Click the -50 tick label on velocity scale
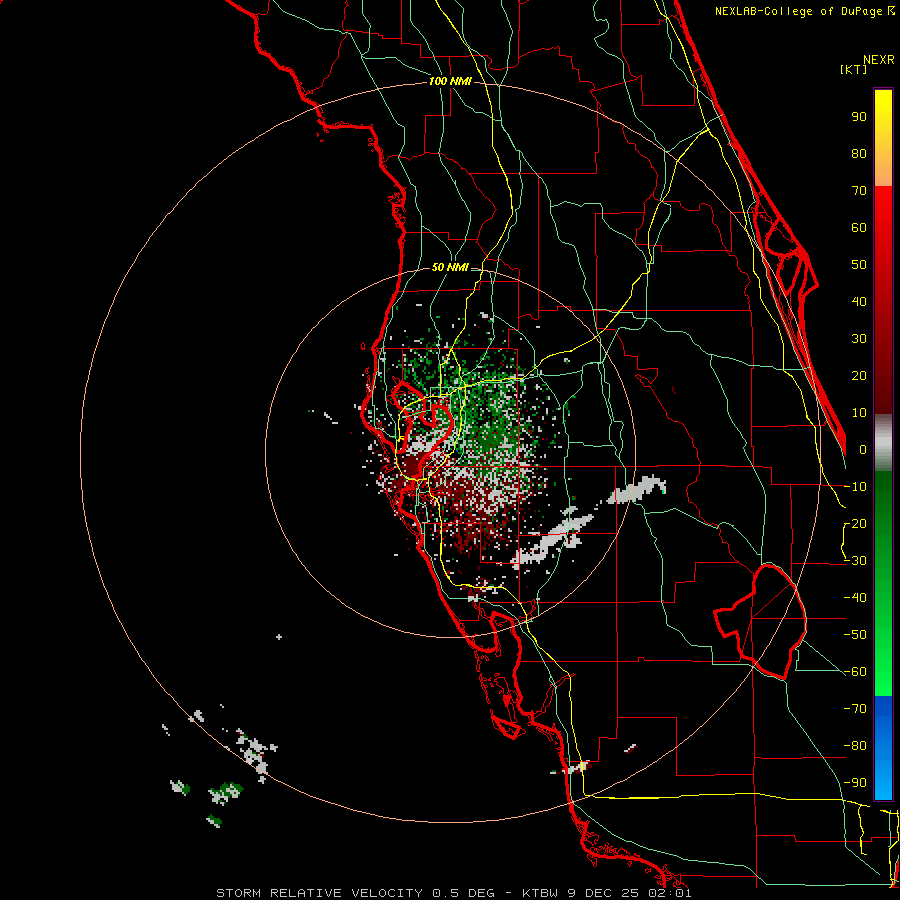 (855, 635)
